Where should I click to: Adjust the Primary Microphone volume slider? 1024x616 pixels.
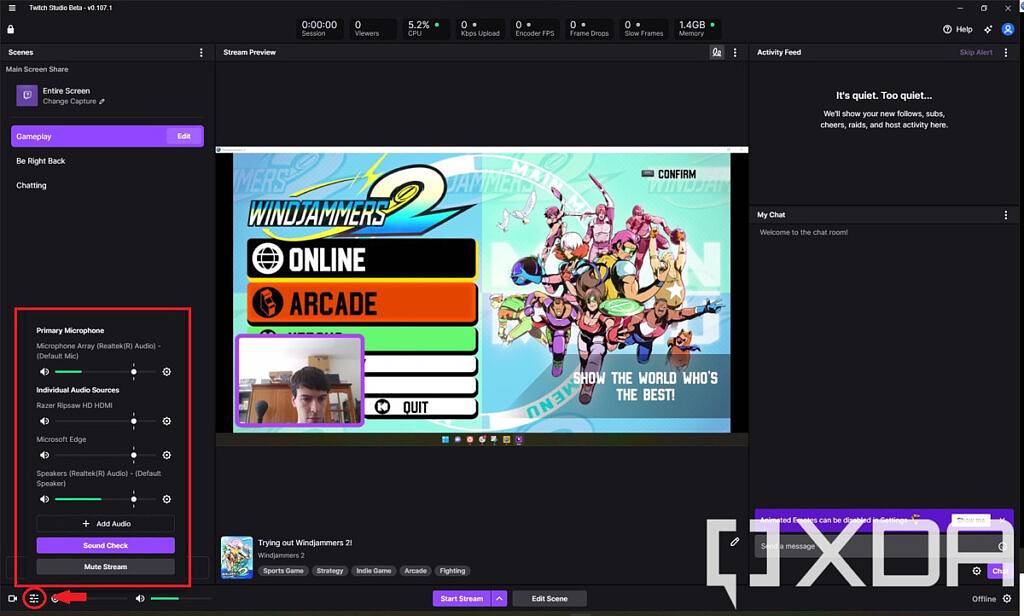[133, 371]
